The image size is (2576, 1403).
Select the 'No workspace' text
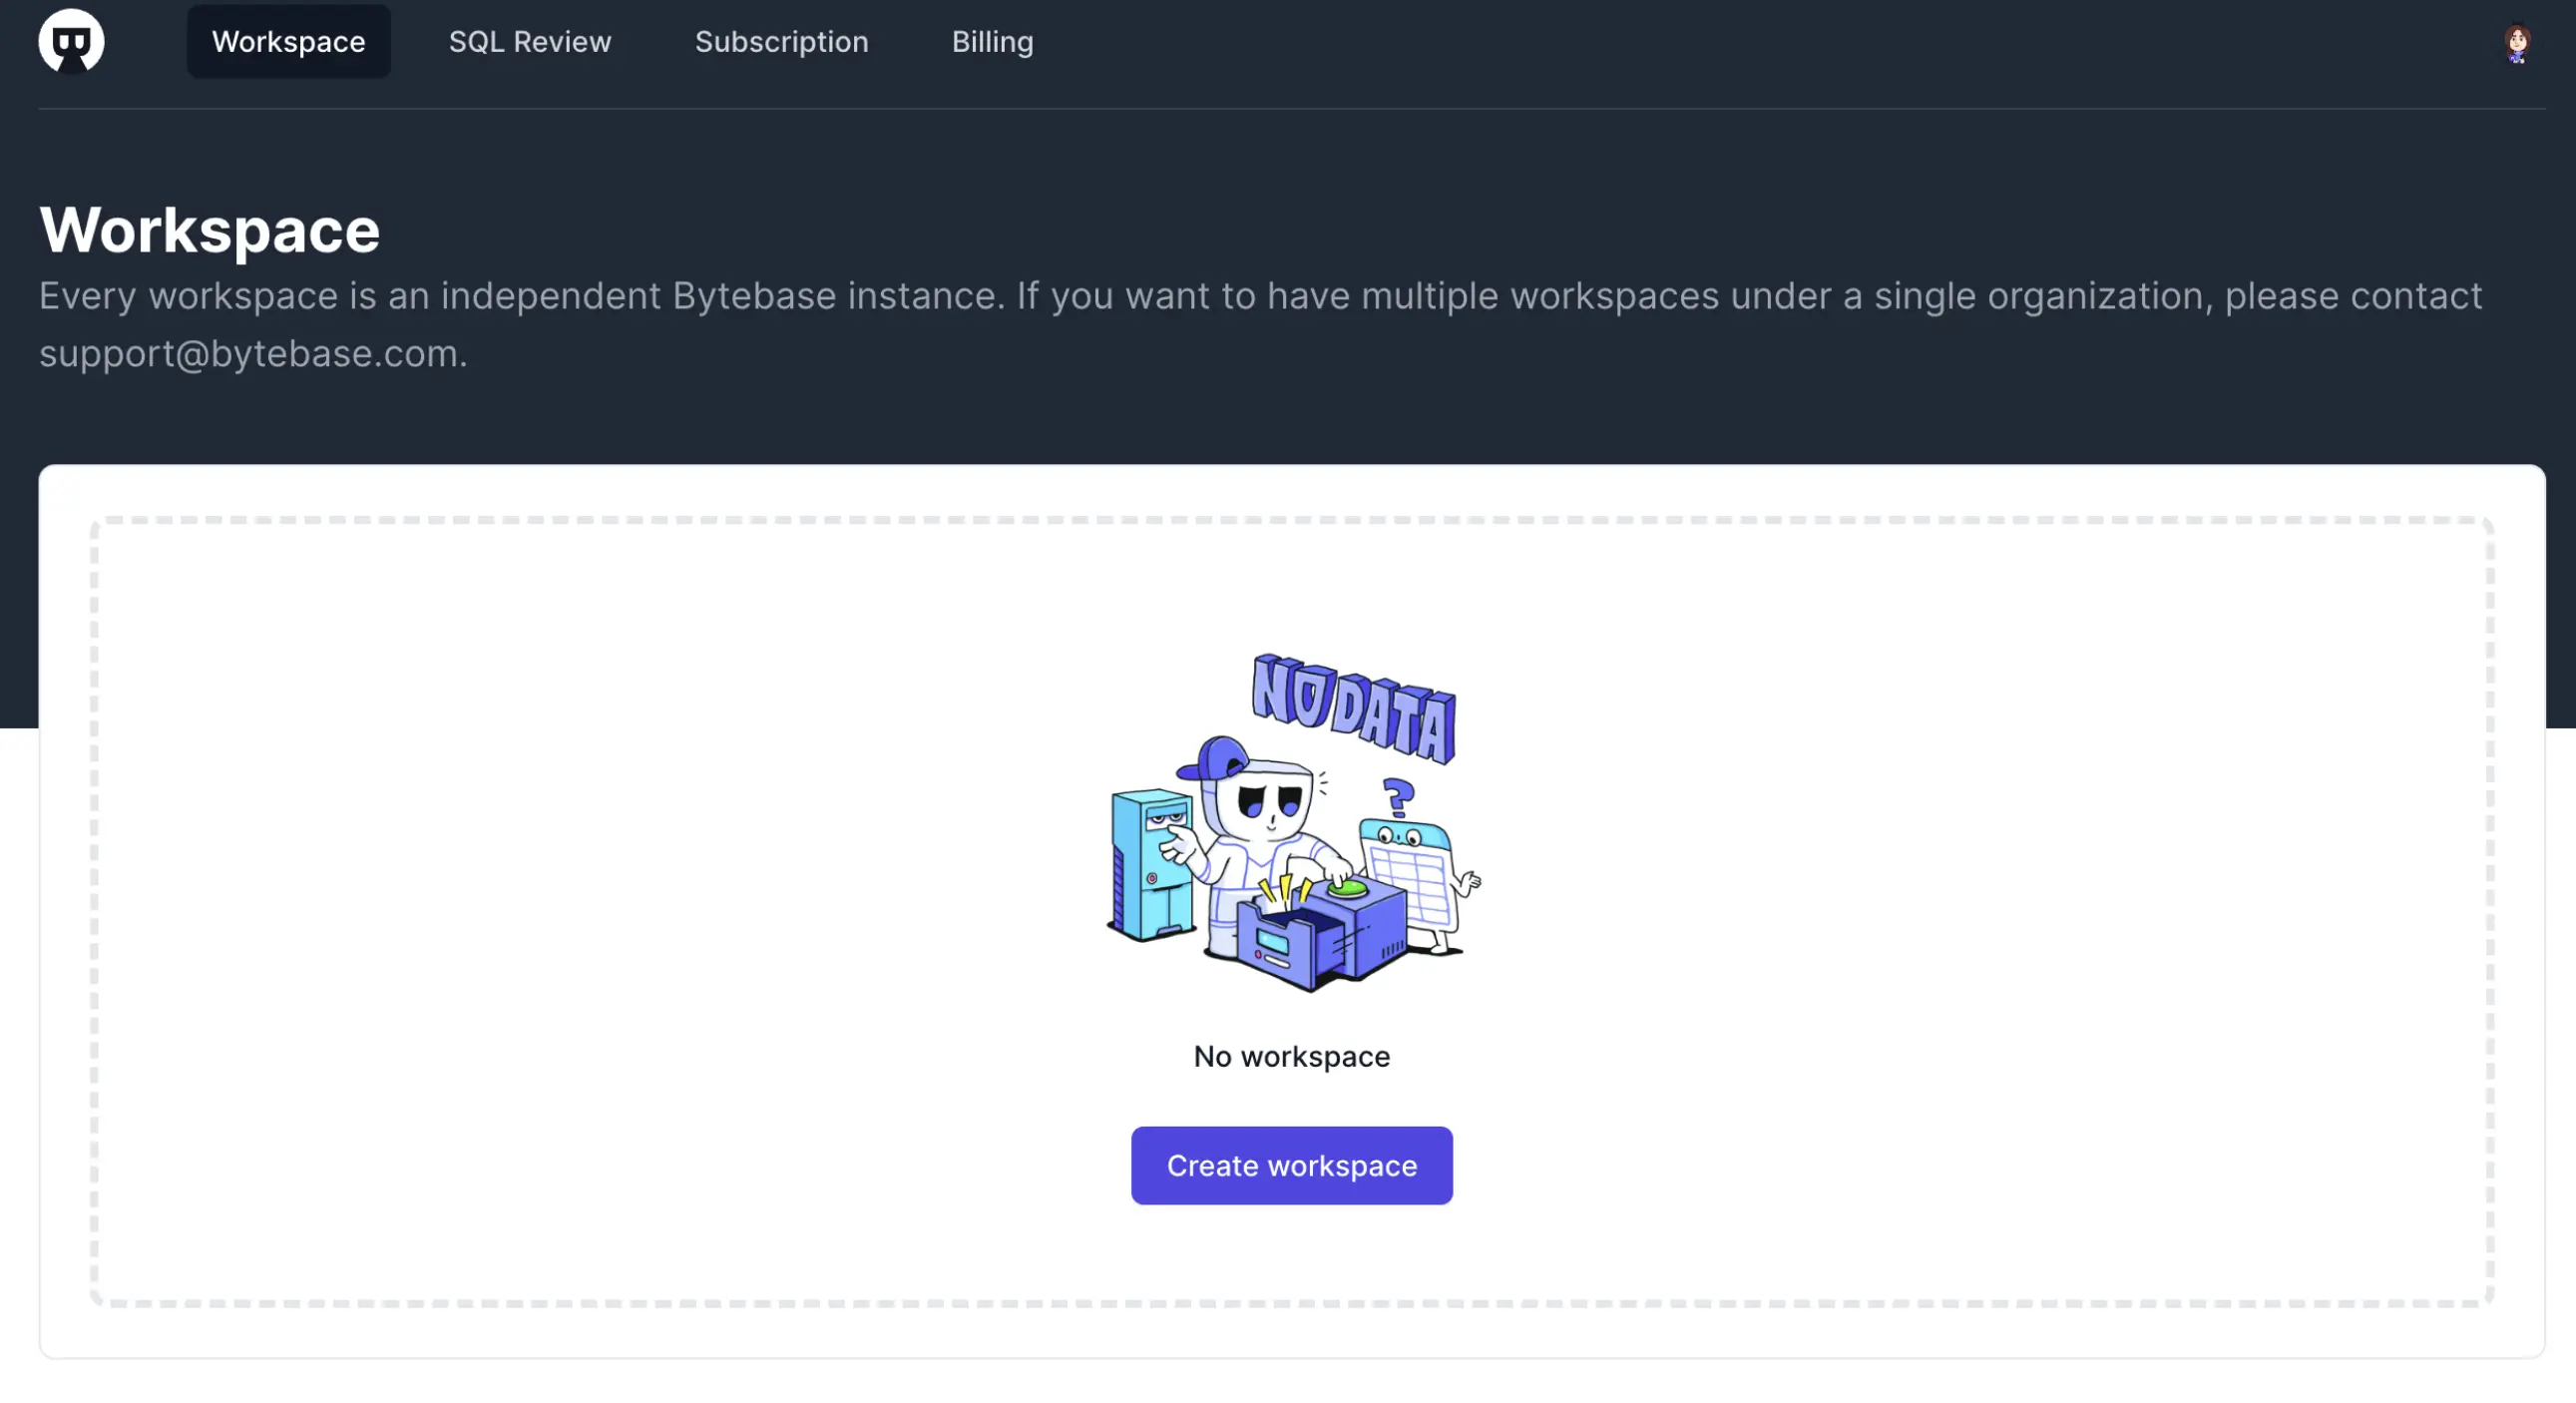(1291, 1056)
